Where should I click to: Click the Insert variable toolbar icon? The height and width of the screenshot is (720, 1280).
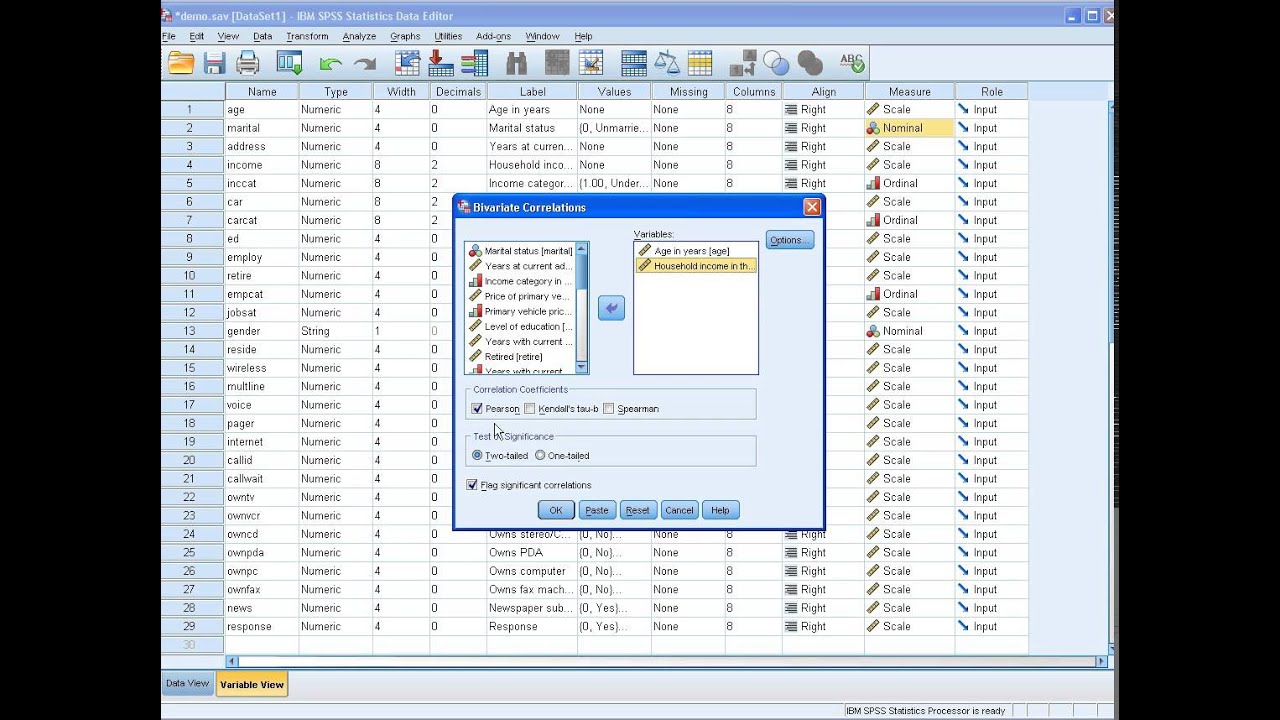coord(591,63)
